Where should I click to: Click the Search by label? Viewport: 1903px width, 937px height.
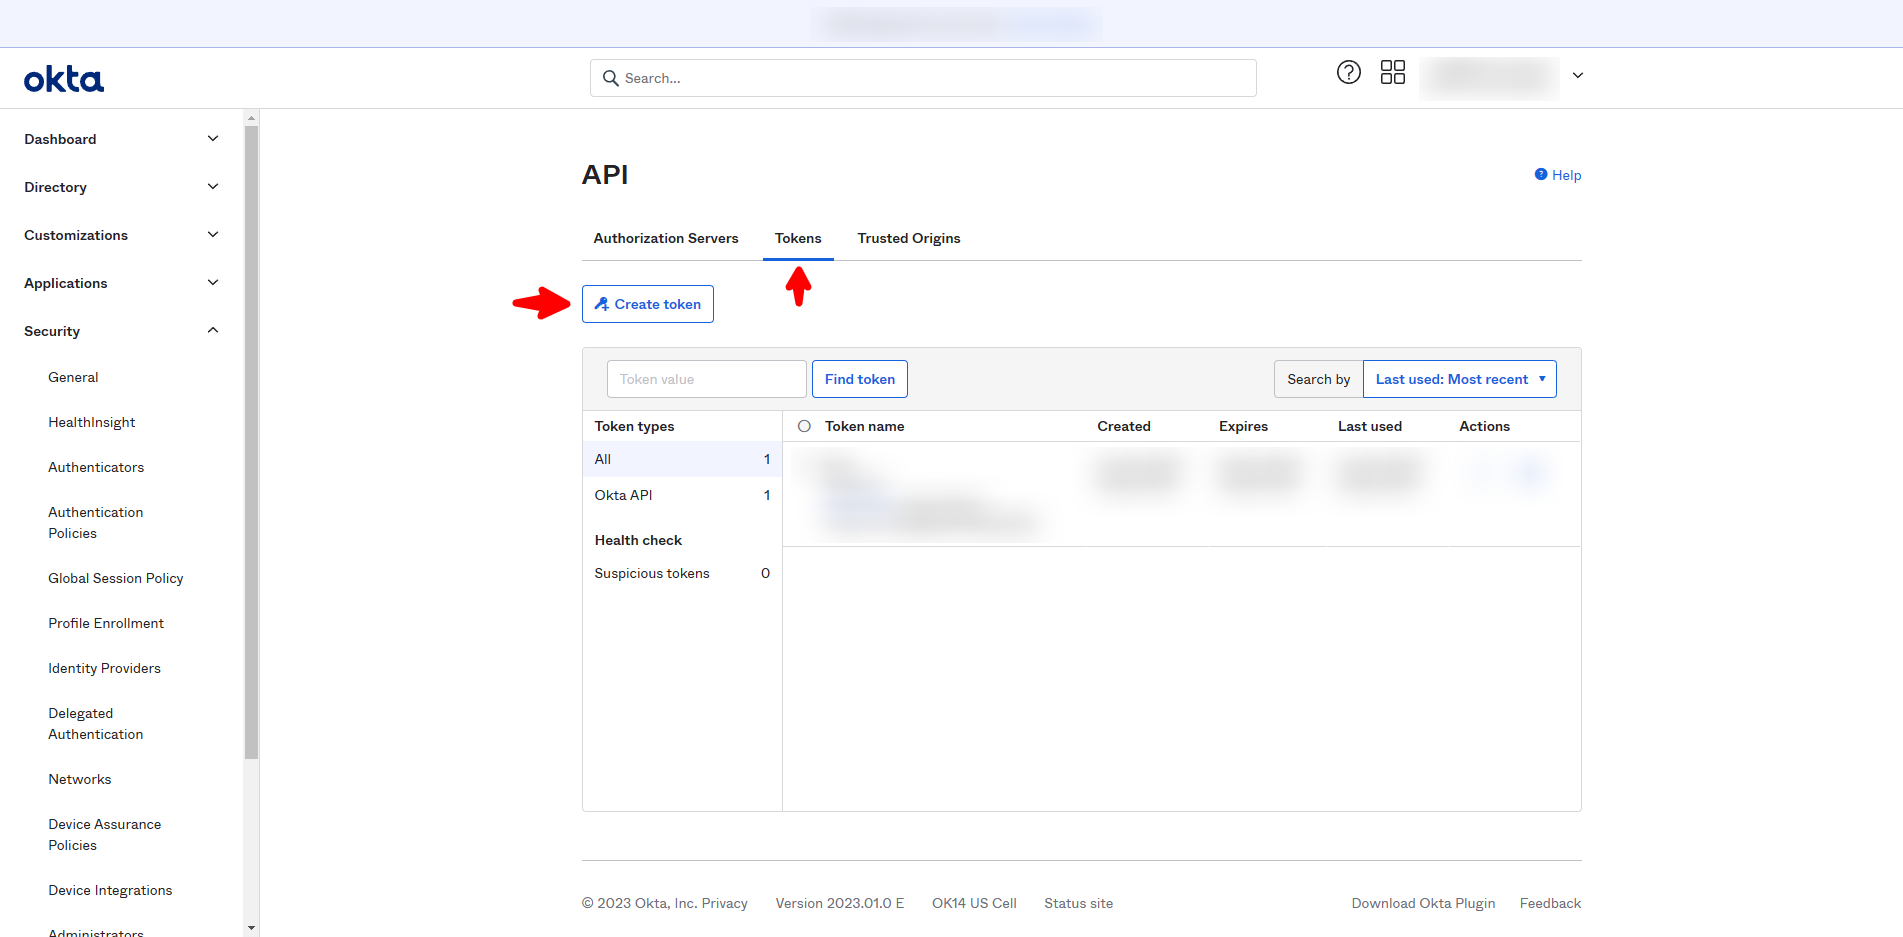tap(1318, 379)
